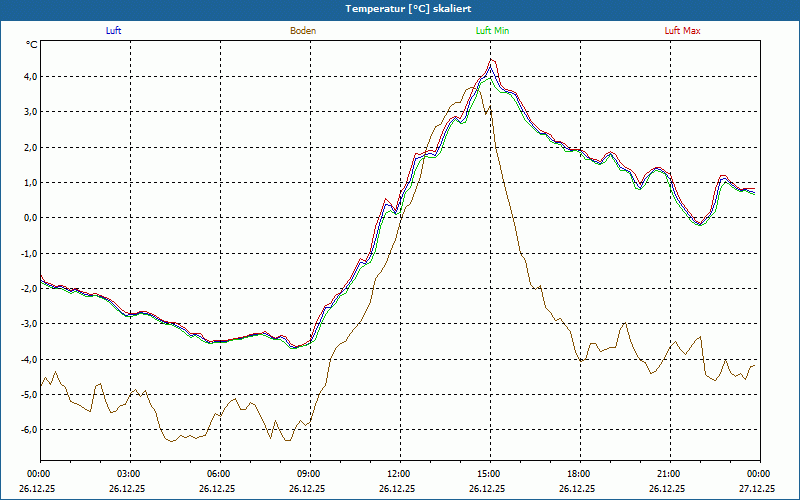Click the "Temperatur [°C] skaliert" chart title

400,8
